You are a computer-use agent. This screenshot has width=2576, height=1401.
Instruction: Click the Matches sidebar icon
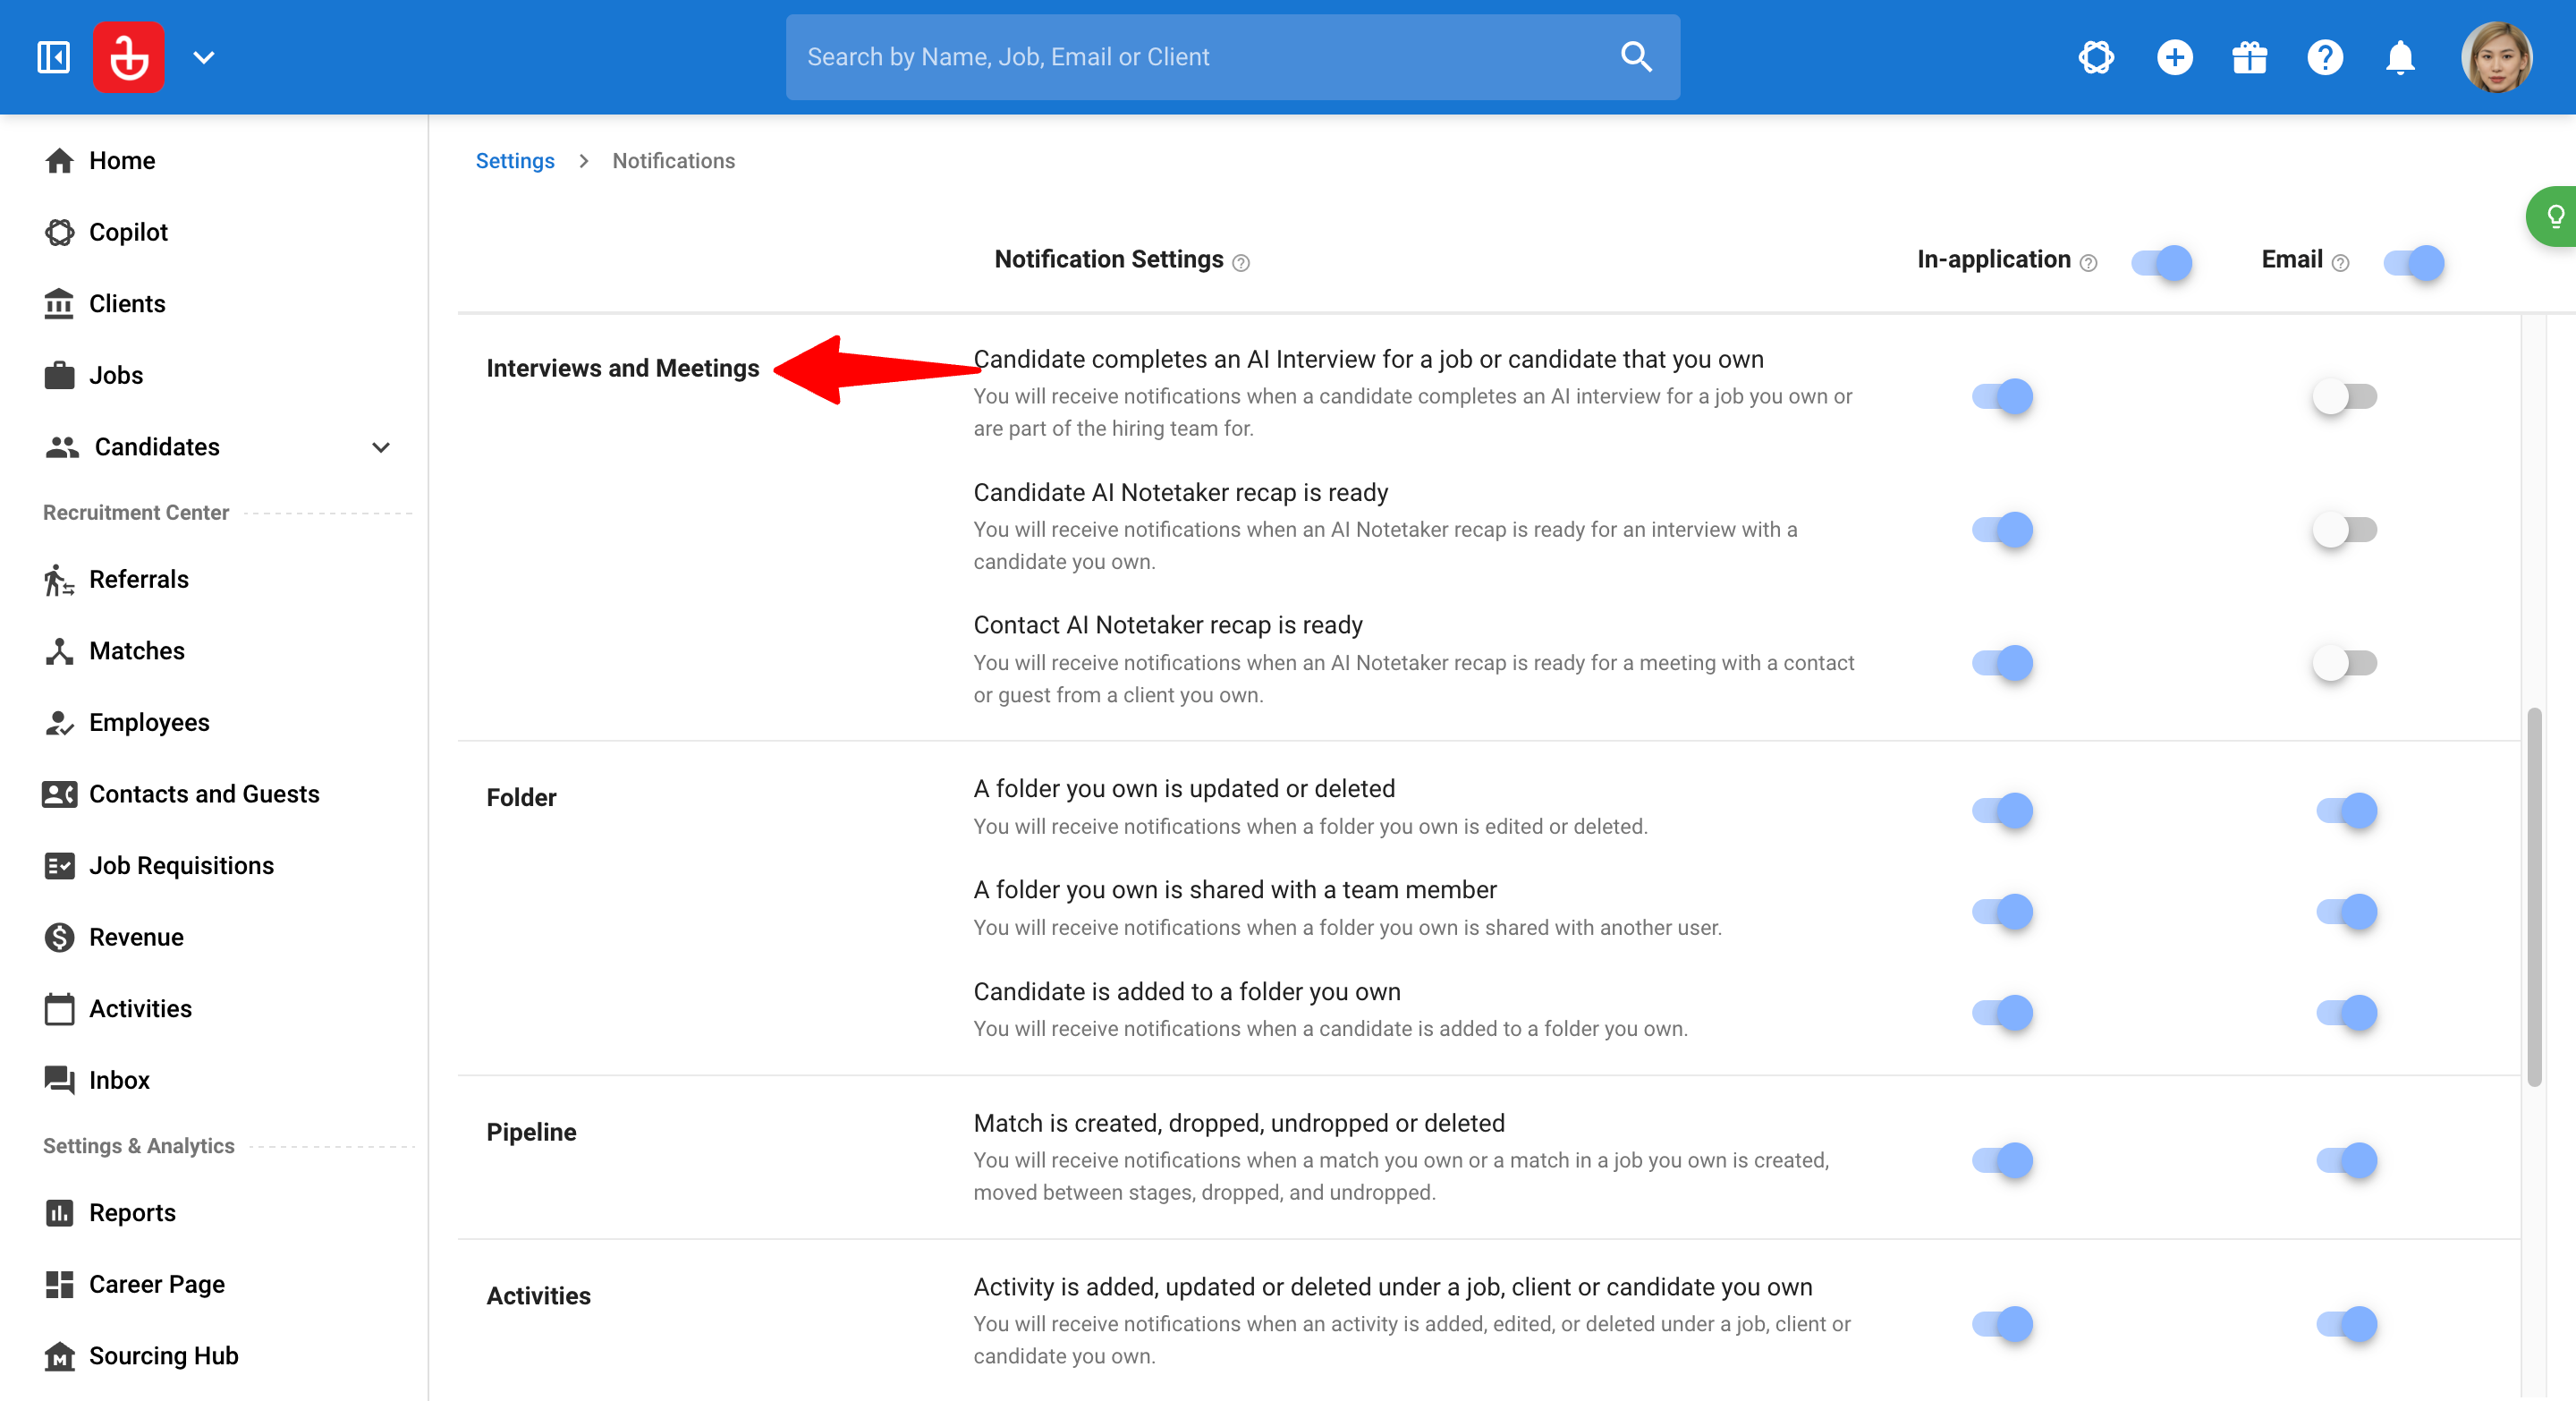click(59, 651)
